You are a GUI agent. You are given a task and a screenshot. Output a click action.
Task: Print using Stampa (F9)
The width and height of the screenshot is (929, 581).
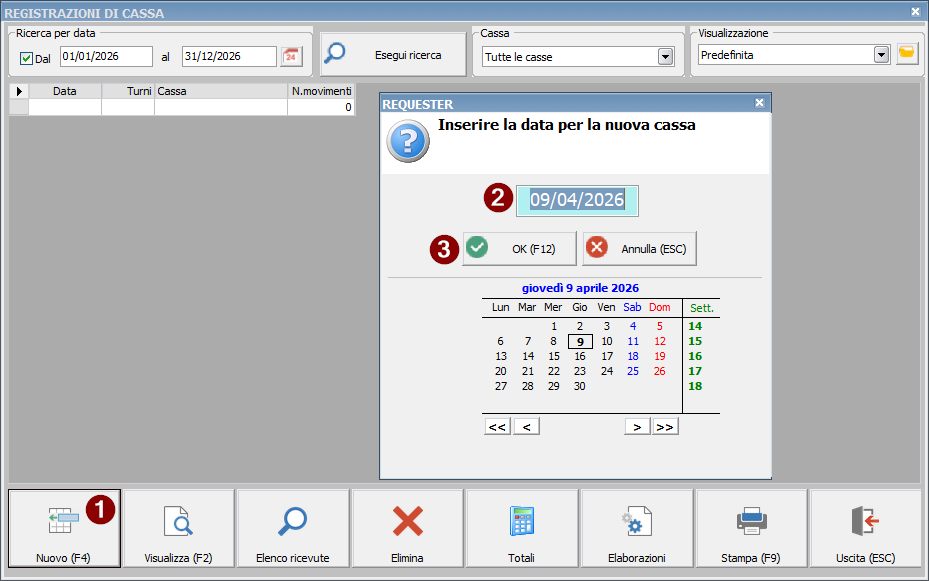point(752,528)
